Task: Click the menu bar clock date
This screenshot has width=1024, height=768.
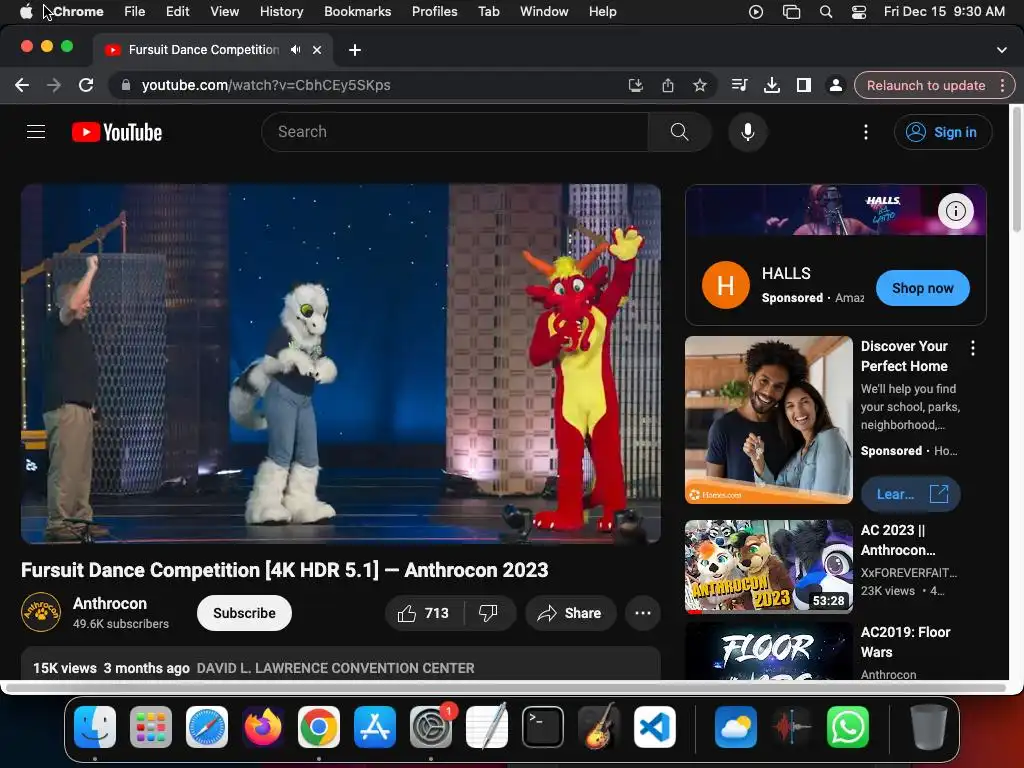Action: tap(944, 12)
